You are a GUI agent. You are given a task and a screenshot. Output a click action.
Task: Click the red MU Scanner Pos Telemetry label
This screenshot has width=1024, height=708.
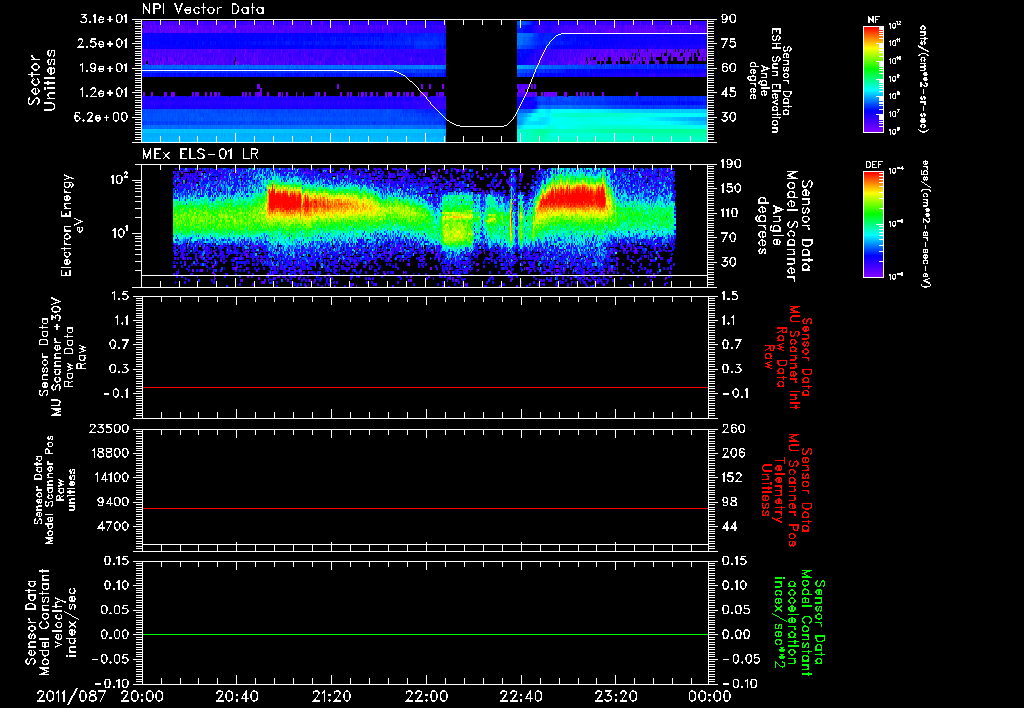[787, 490]
